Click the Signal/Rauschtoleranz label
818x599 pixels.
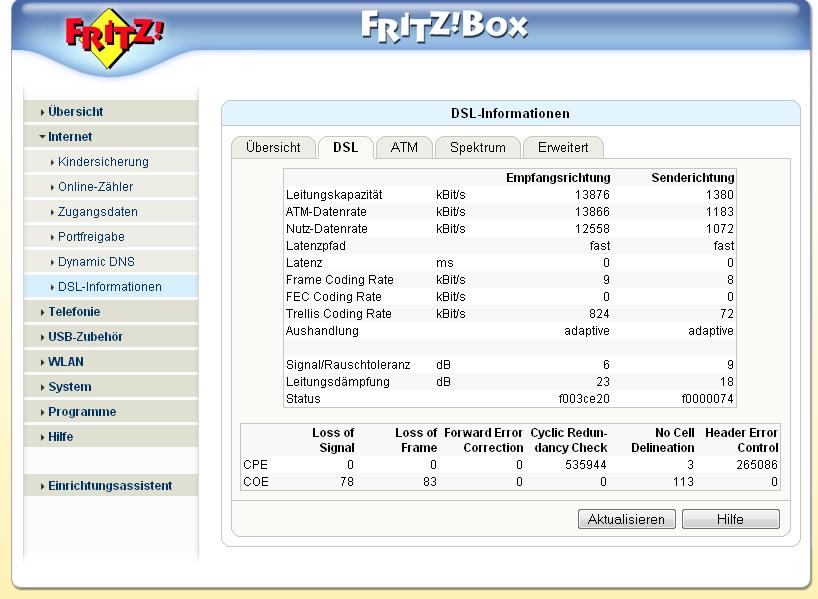pos(348,365)
